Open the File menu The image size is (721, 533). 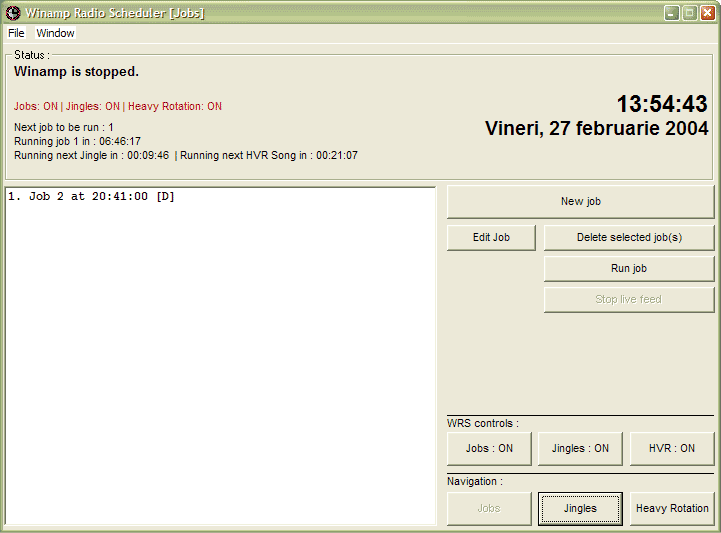pos(16,33)
